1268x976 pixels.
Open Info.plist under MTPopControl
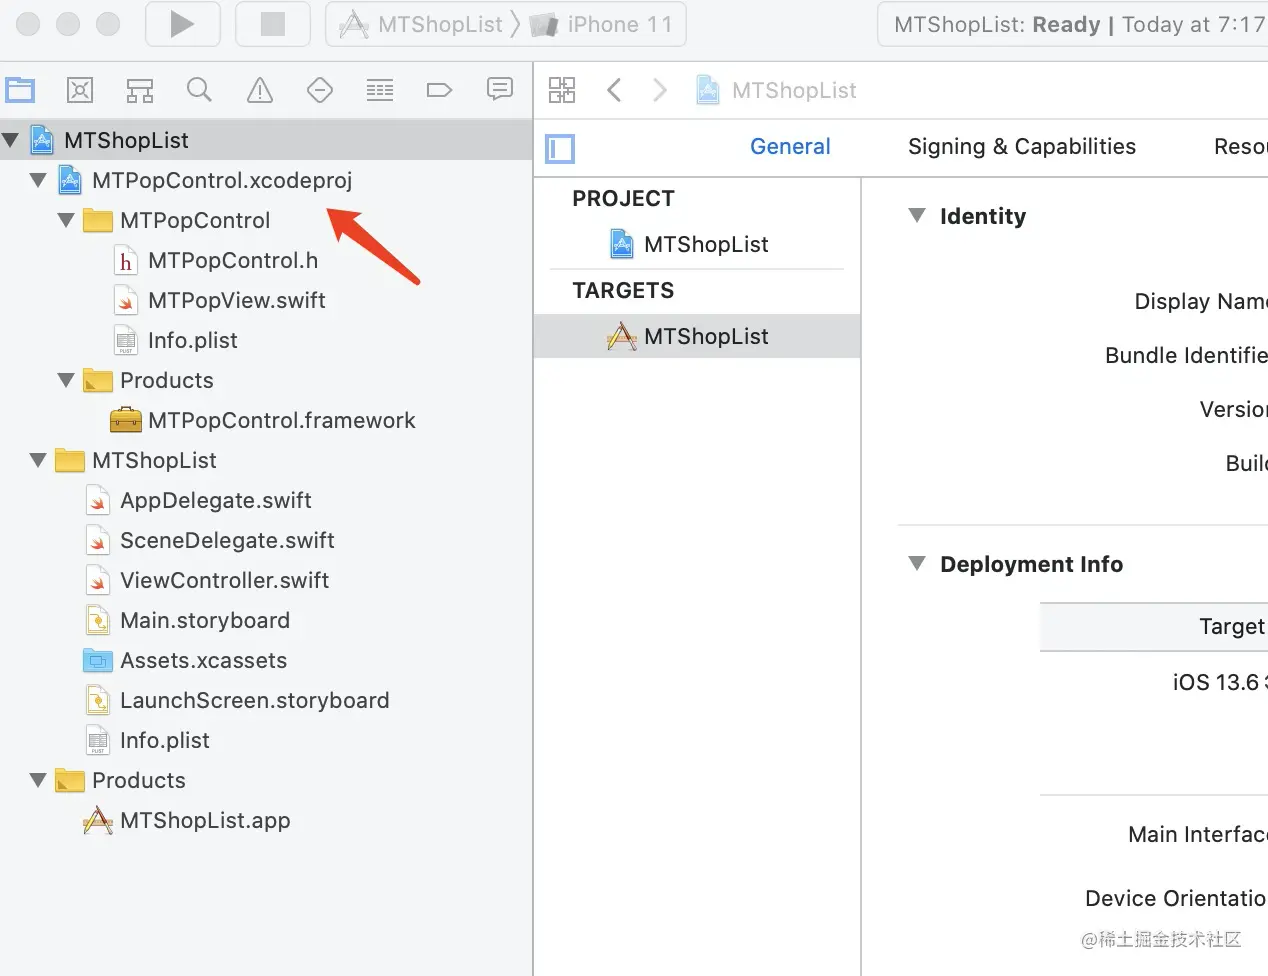click(193, 340)
